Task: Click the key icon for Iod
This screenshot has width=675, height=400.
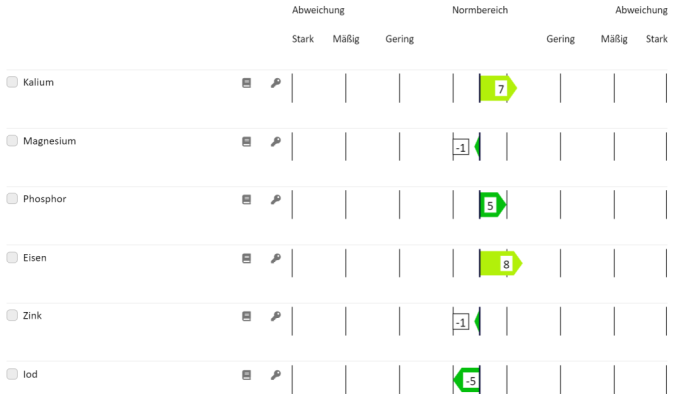Action: pos(276,376)
